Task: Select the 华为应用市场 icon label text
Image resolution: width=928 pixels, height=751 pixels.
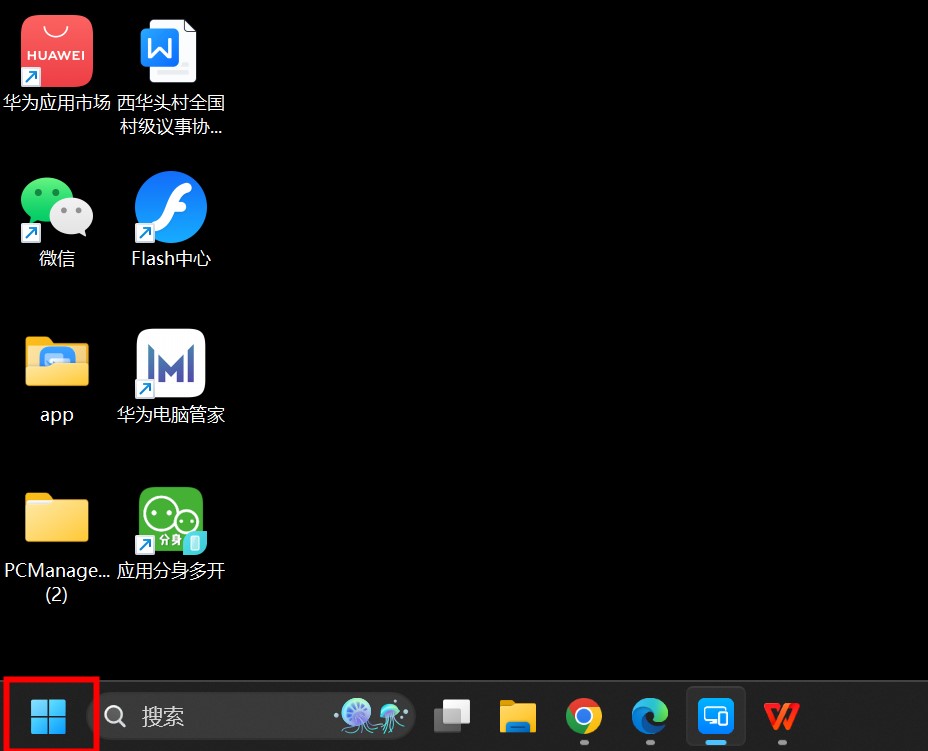Action: (57, 103)
